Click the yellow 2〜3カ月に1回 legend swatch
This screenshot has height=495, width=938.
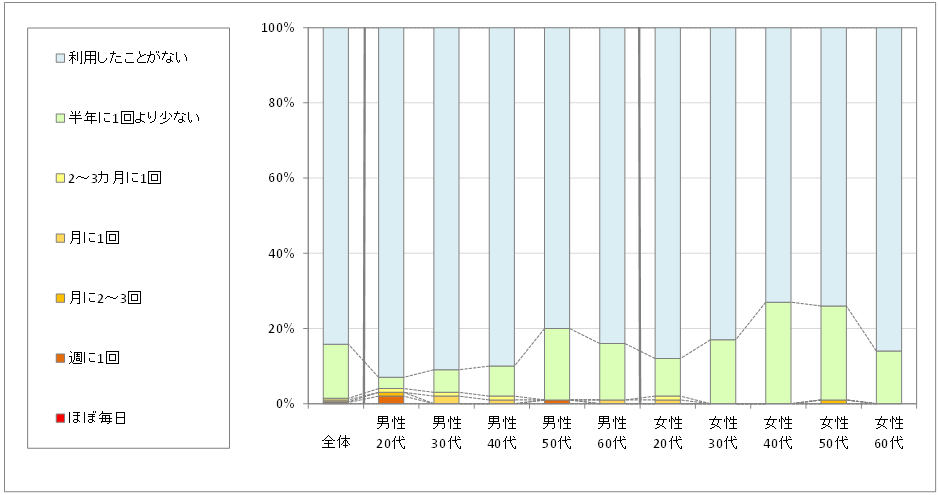tap(60, 178)
